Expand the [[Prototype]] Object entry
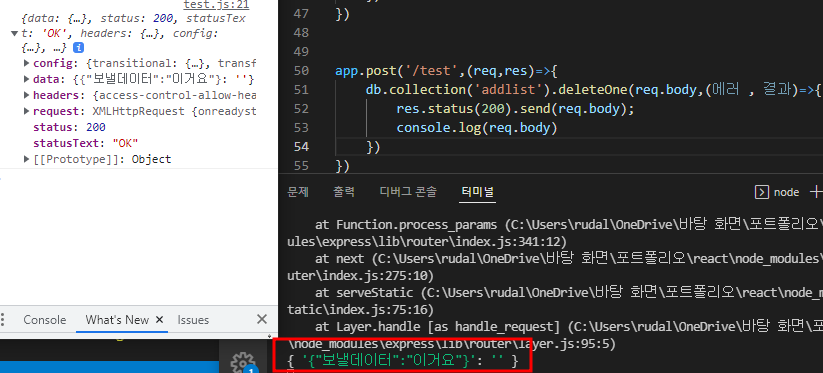Screen dimensions: 823x373 point(27,159)
